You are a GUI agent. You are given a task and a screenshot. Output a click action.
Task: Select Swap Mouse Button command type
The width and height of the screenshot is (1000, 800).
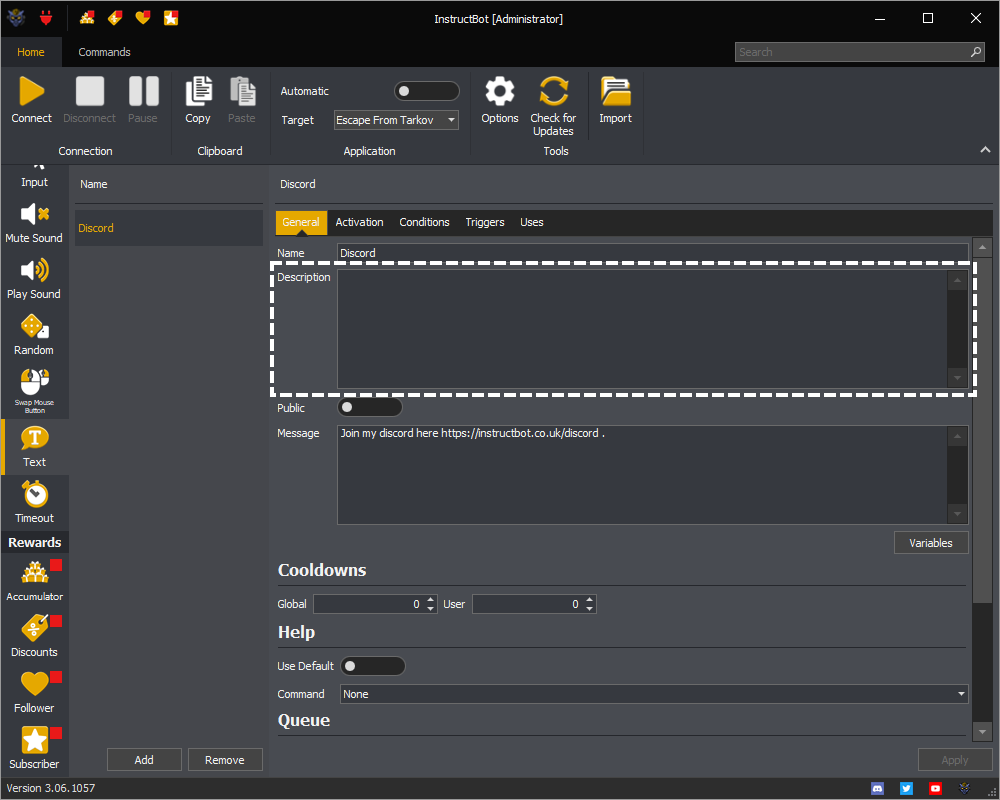(x=34, y=390)
